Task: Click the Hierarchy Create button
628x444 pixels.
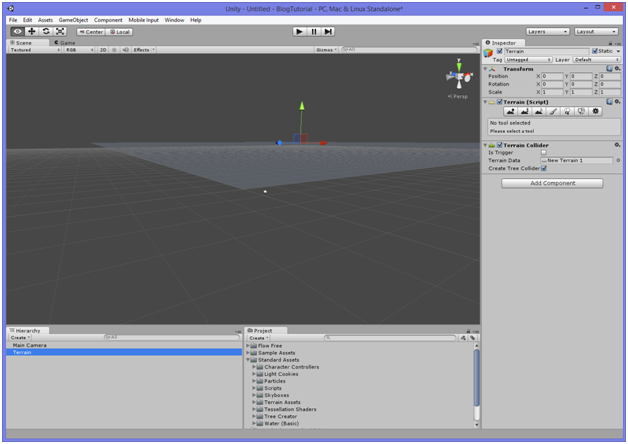Action: 20,338
